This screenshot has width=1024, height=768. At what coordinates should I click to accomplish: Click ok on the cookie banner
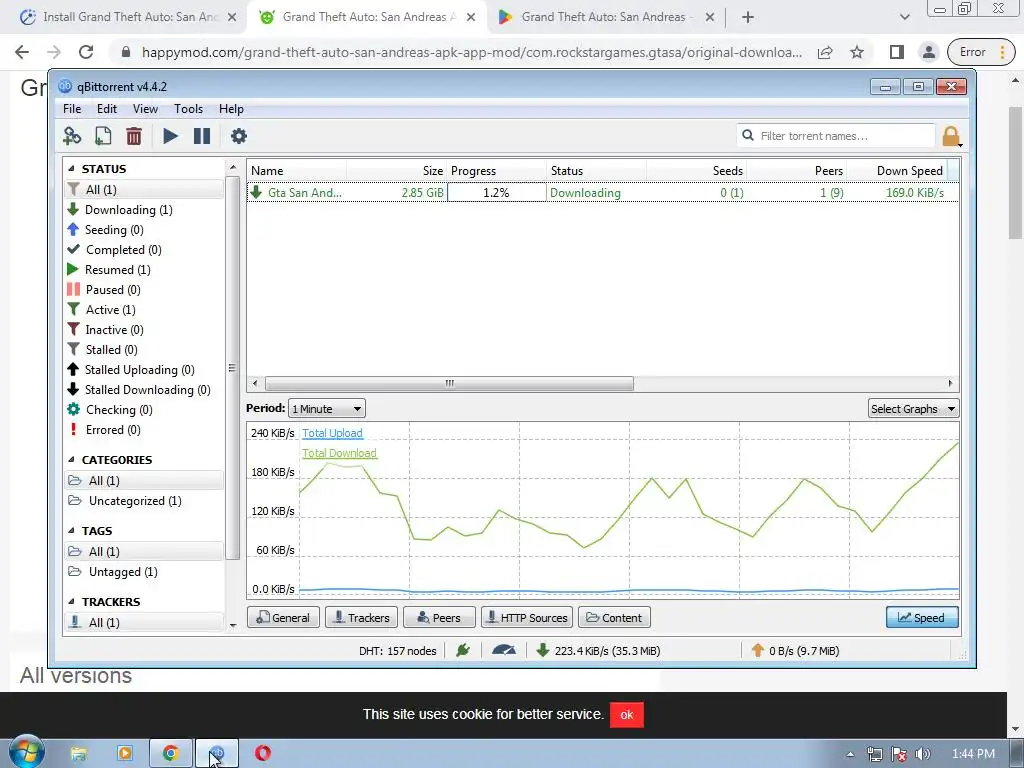(x=626, y=714)
